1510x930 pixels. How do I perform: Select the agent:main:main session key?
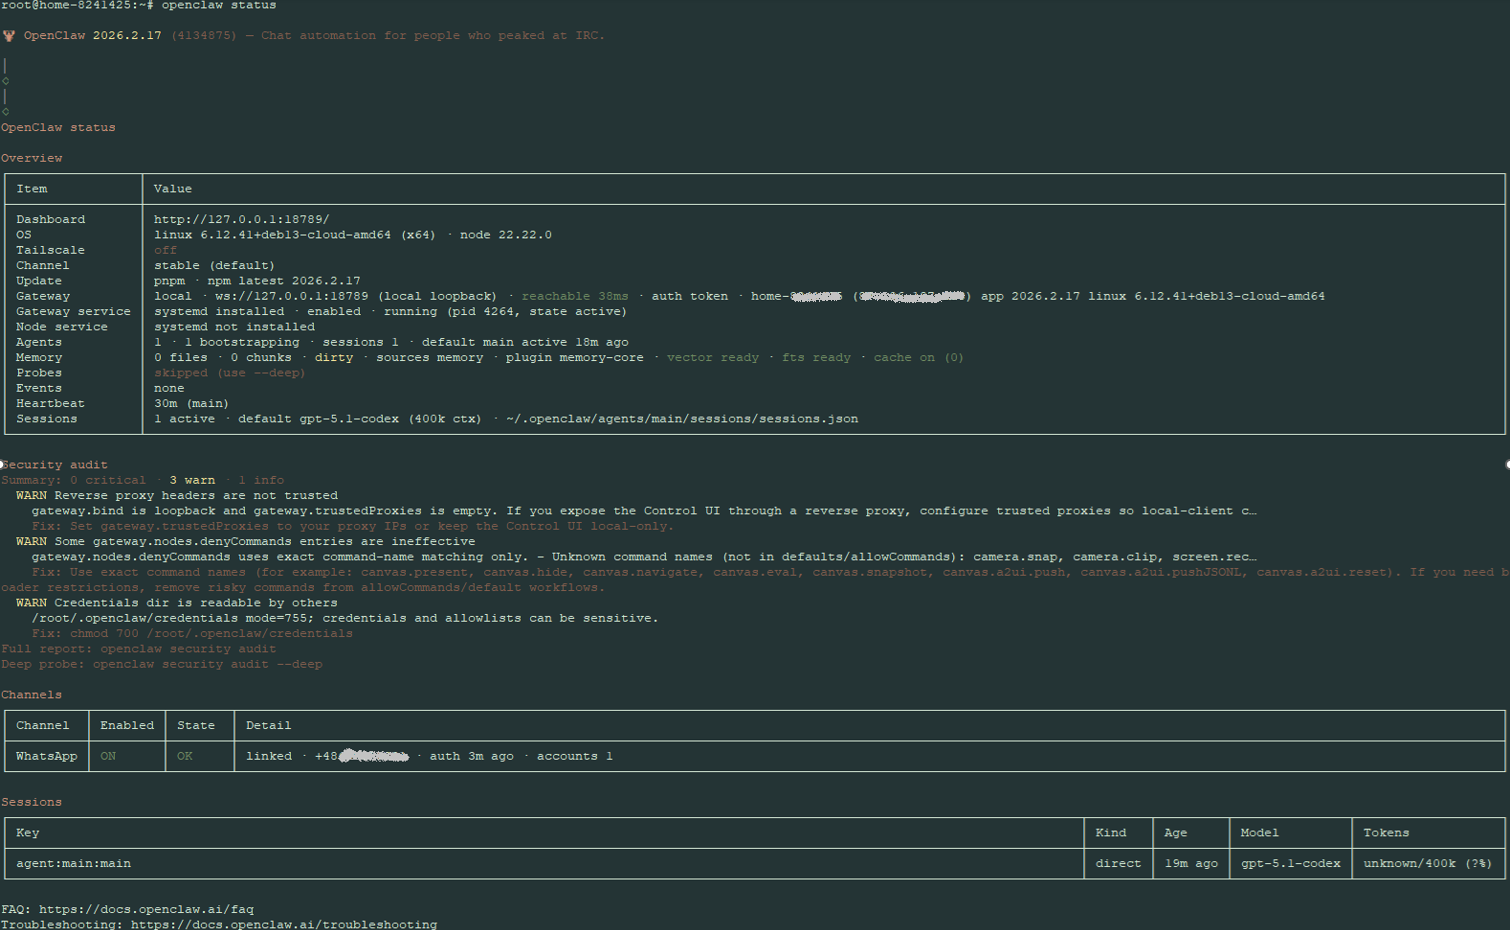click(x=73, y=863)
